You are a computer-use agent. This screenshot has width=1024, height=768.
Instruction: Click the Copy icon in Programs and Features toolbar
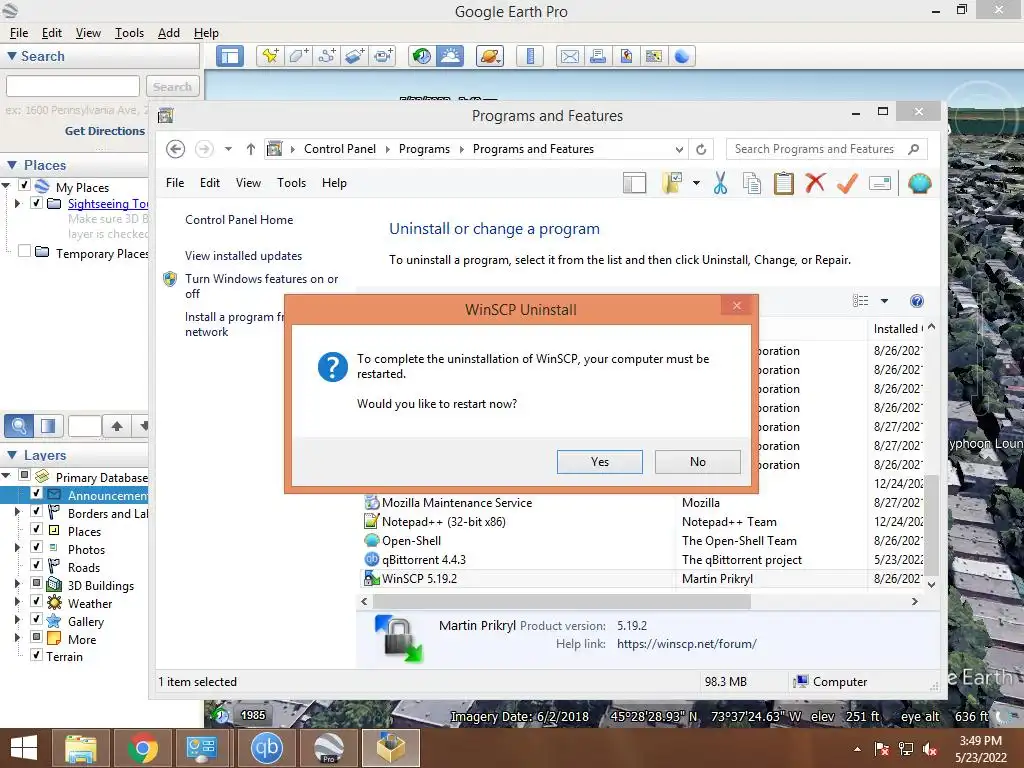[752, 184]
